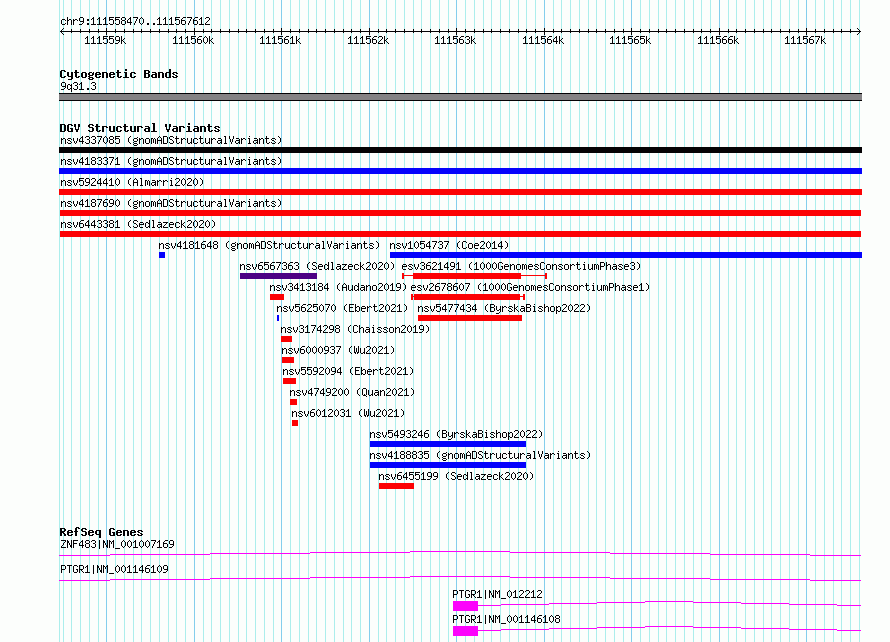Select the nsv4188835 blue variant bar
Screen dimensions: 890x642
point(448,465)
